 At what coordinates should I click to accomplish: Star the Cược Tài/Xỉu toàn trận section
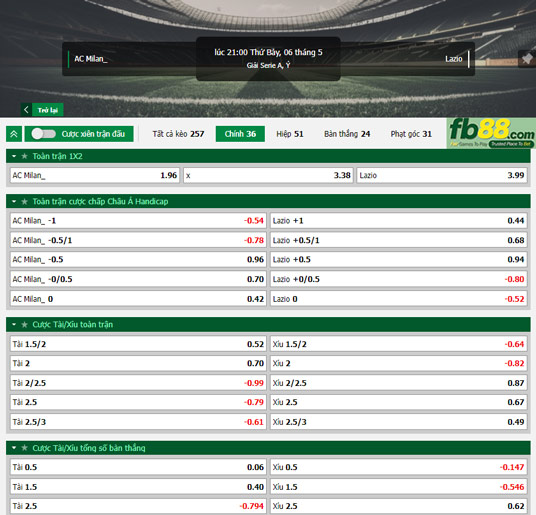tap(24, 325)
